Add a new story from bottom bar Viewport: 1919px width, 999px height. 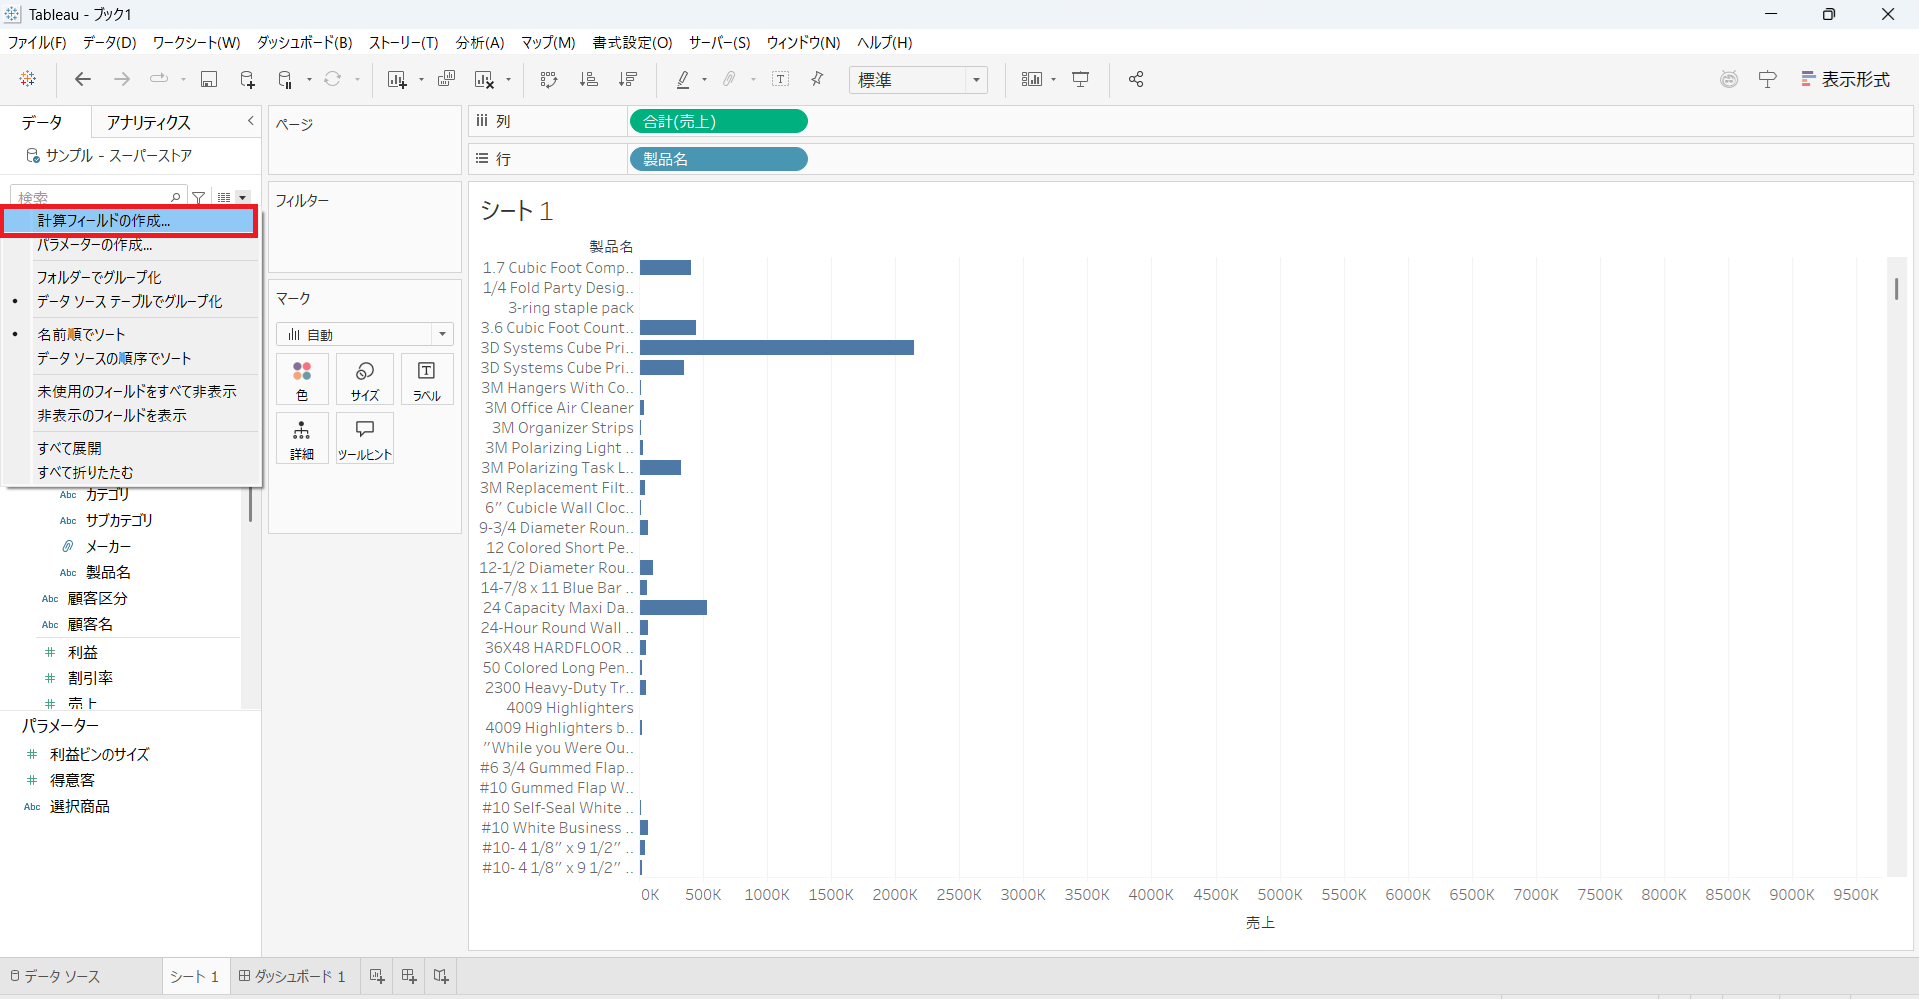pyautogui.click(x=441, y=976)
